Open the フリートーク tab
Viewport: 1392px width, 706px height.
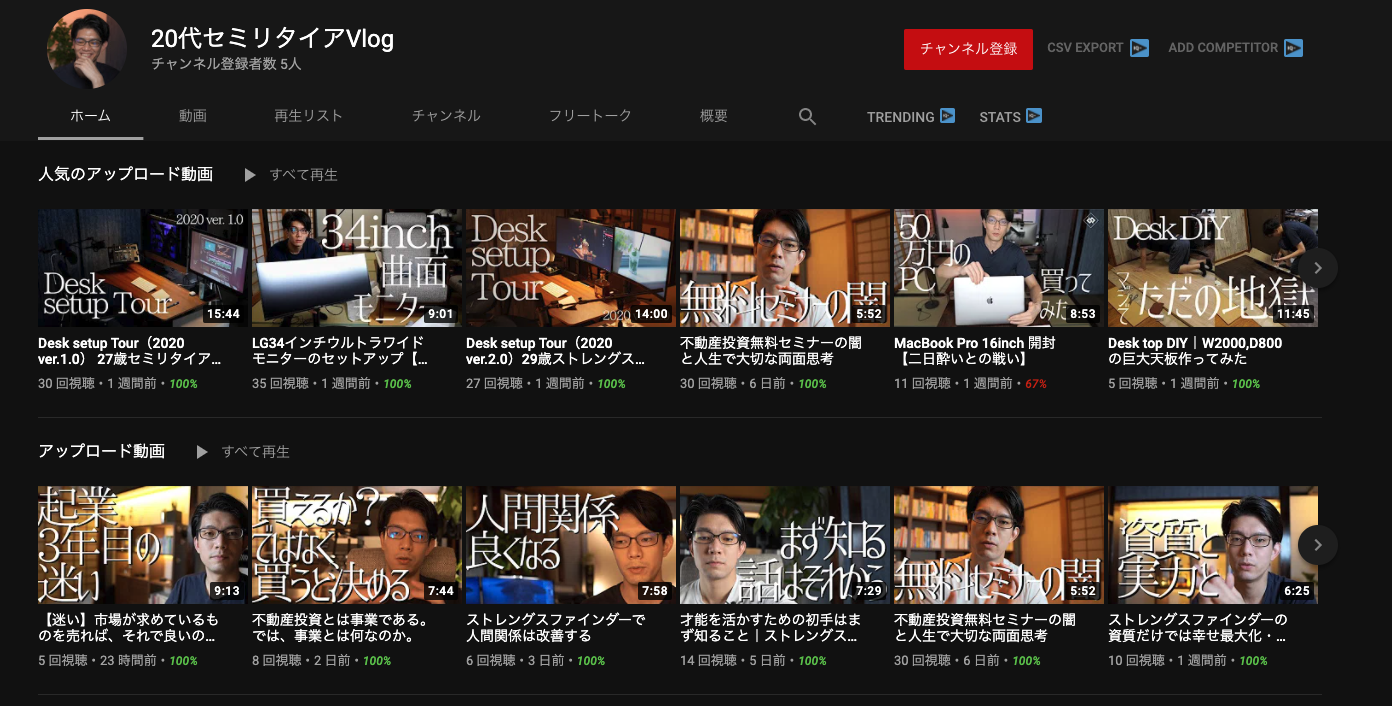click(590, 116)
